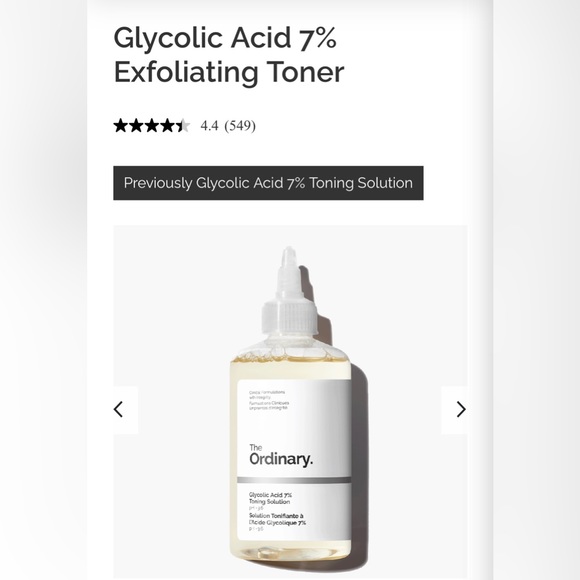The image size is (580, 580).
Task: Click the foam bubbles at the top of the liquid
Action: pos(290,357)
